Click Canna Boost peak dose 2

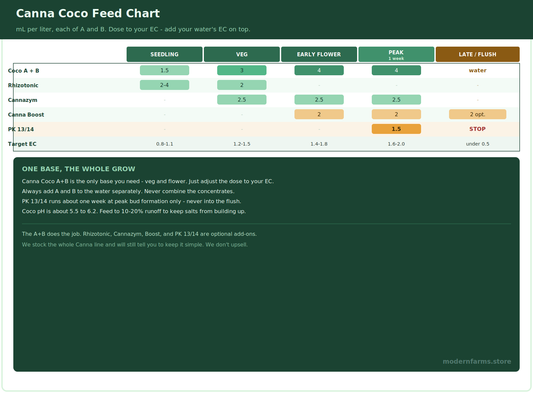click(x=396, y=114)
